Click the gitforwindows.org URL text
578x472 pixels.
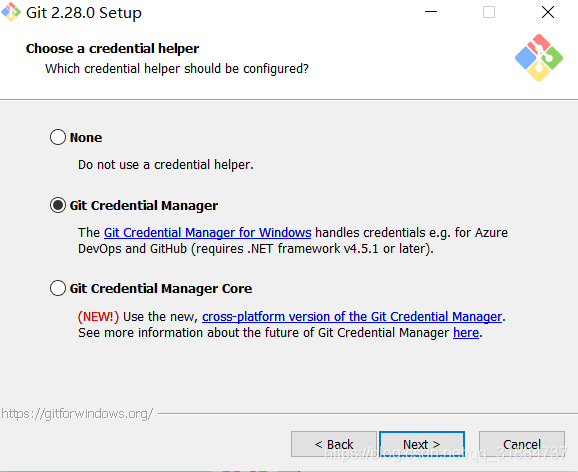pos(77,414)
